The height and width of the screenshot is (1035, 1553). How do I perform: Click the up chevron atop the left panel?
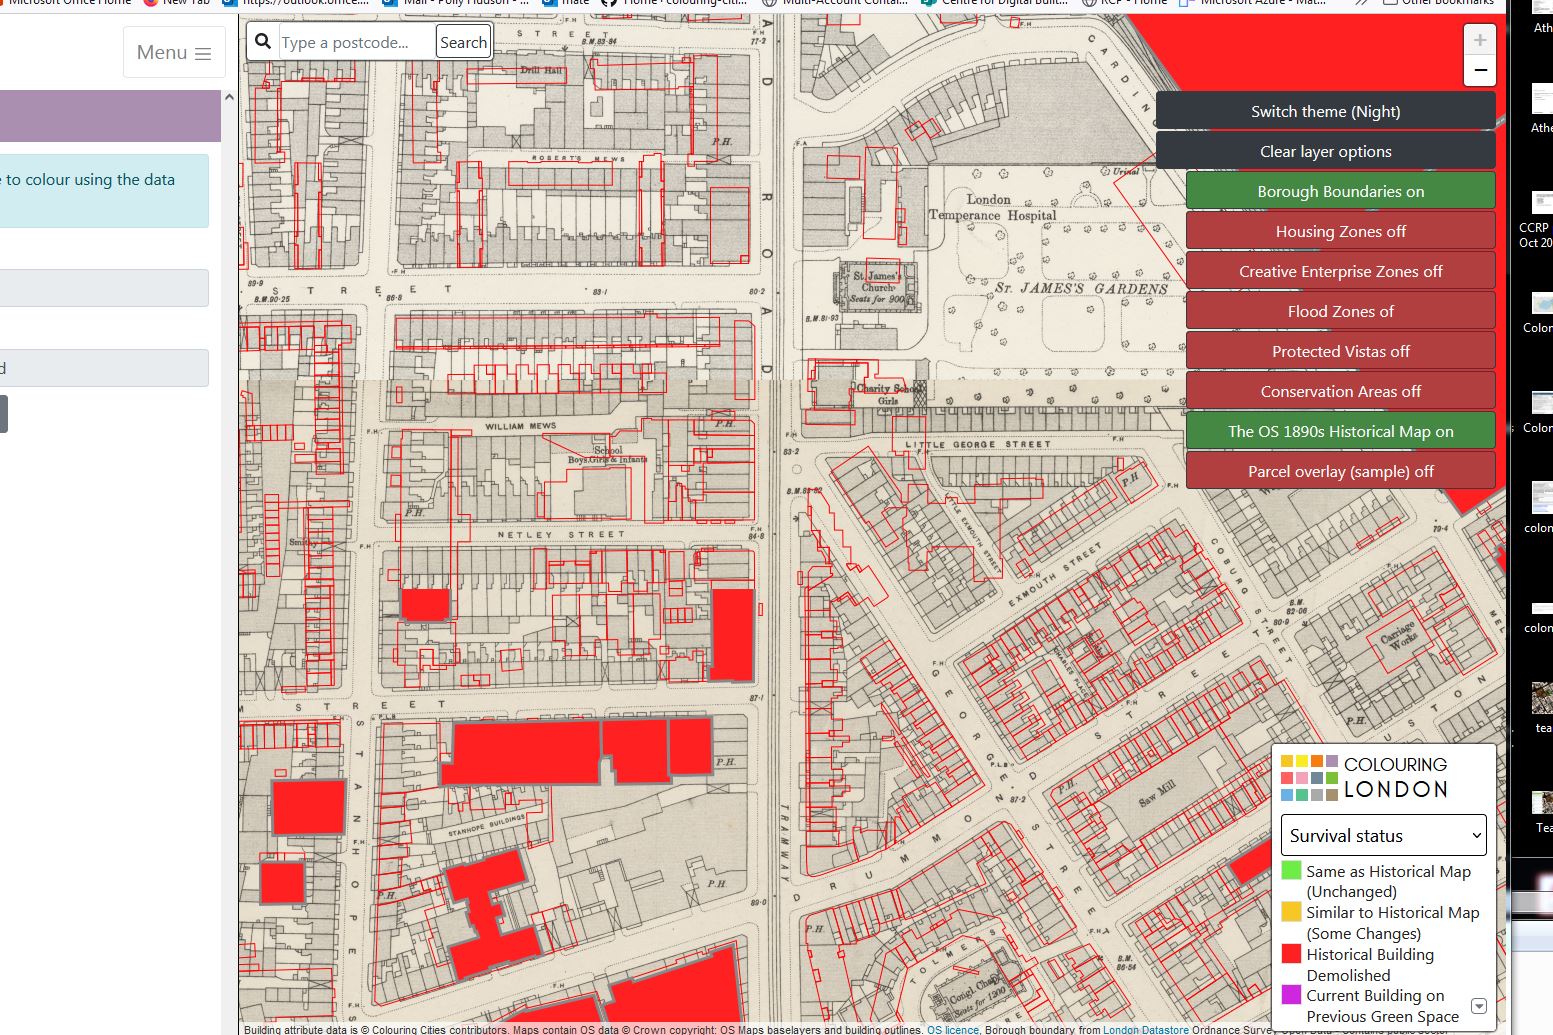[x=229, y=97]
